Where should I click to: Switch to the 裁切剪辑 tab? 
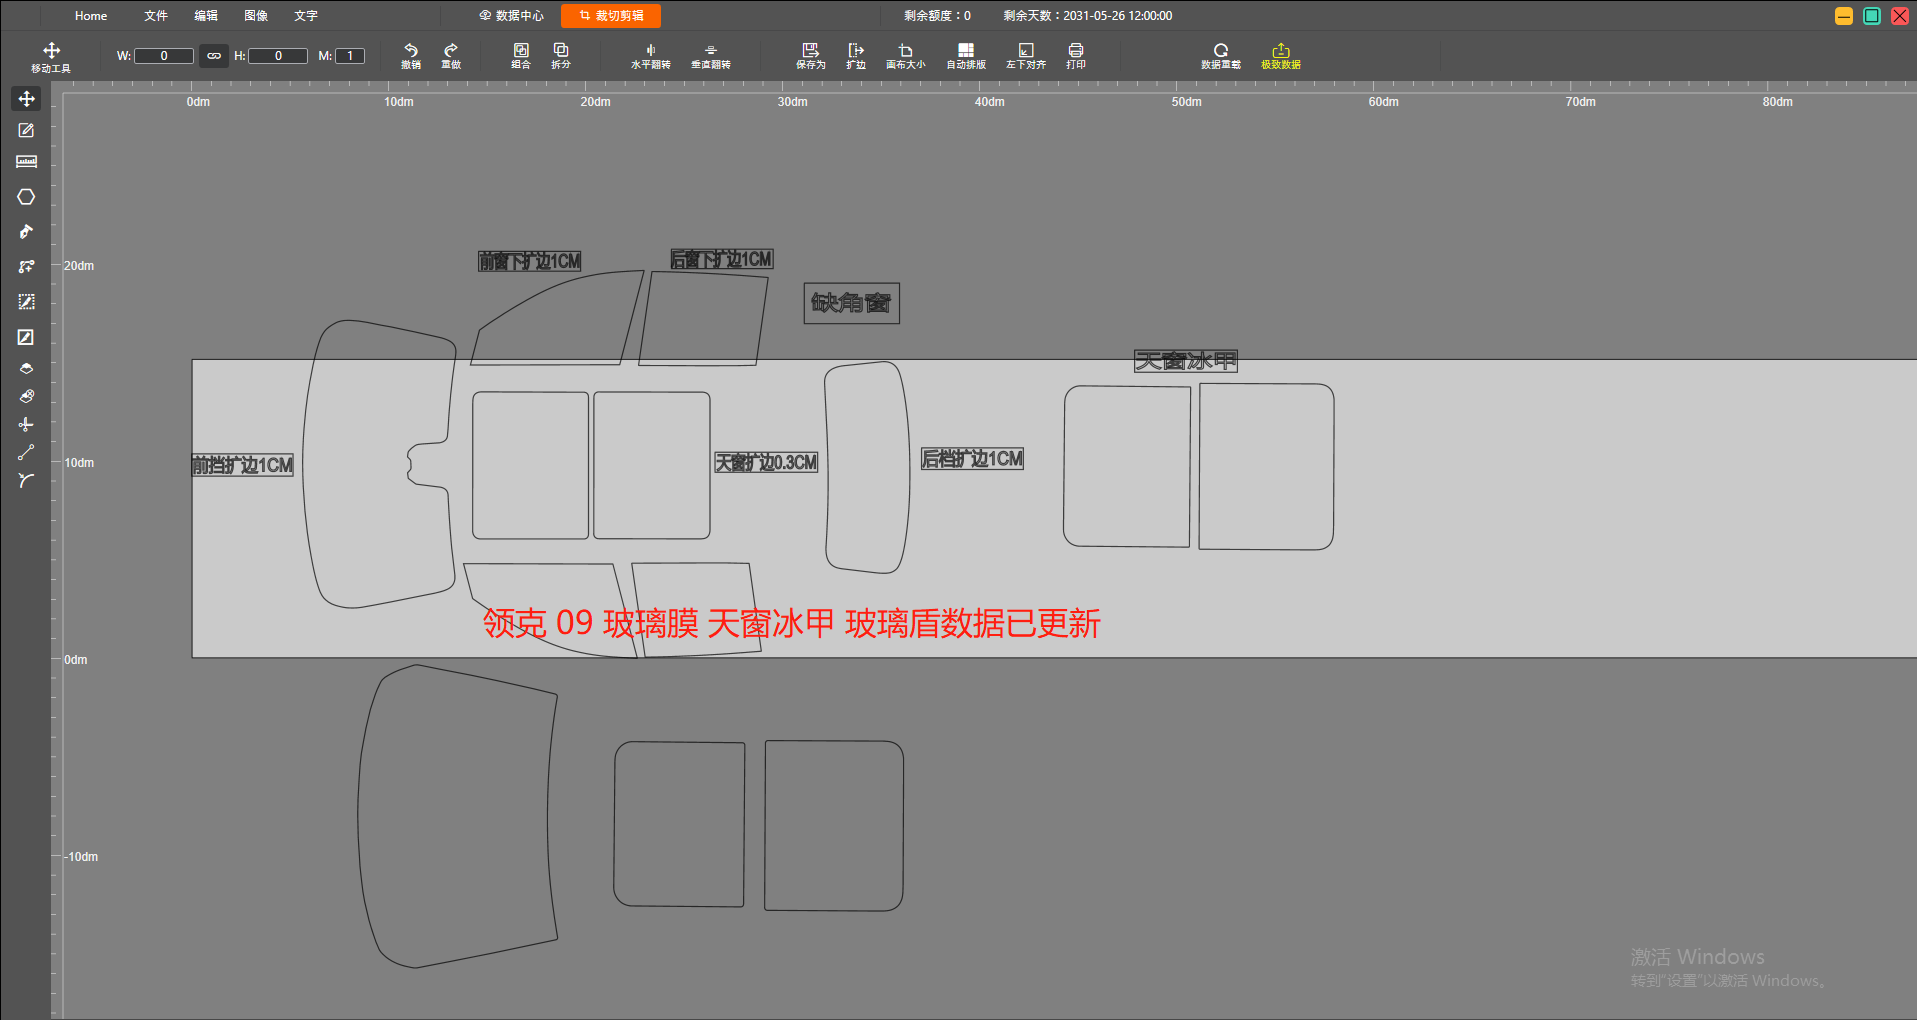[x=611, y=16]
